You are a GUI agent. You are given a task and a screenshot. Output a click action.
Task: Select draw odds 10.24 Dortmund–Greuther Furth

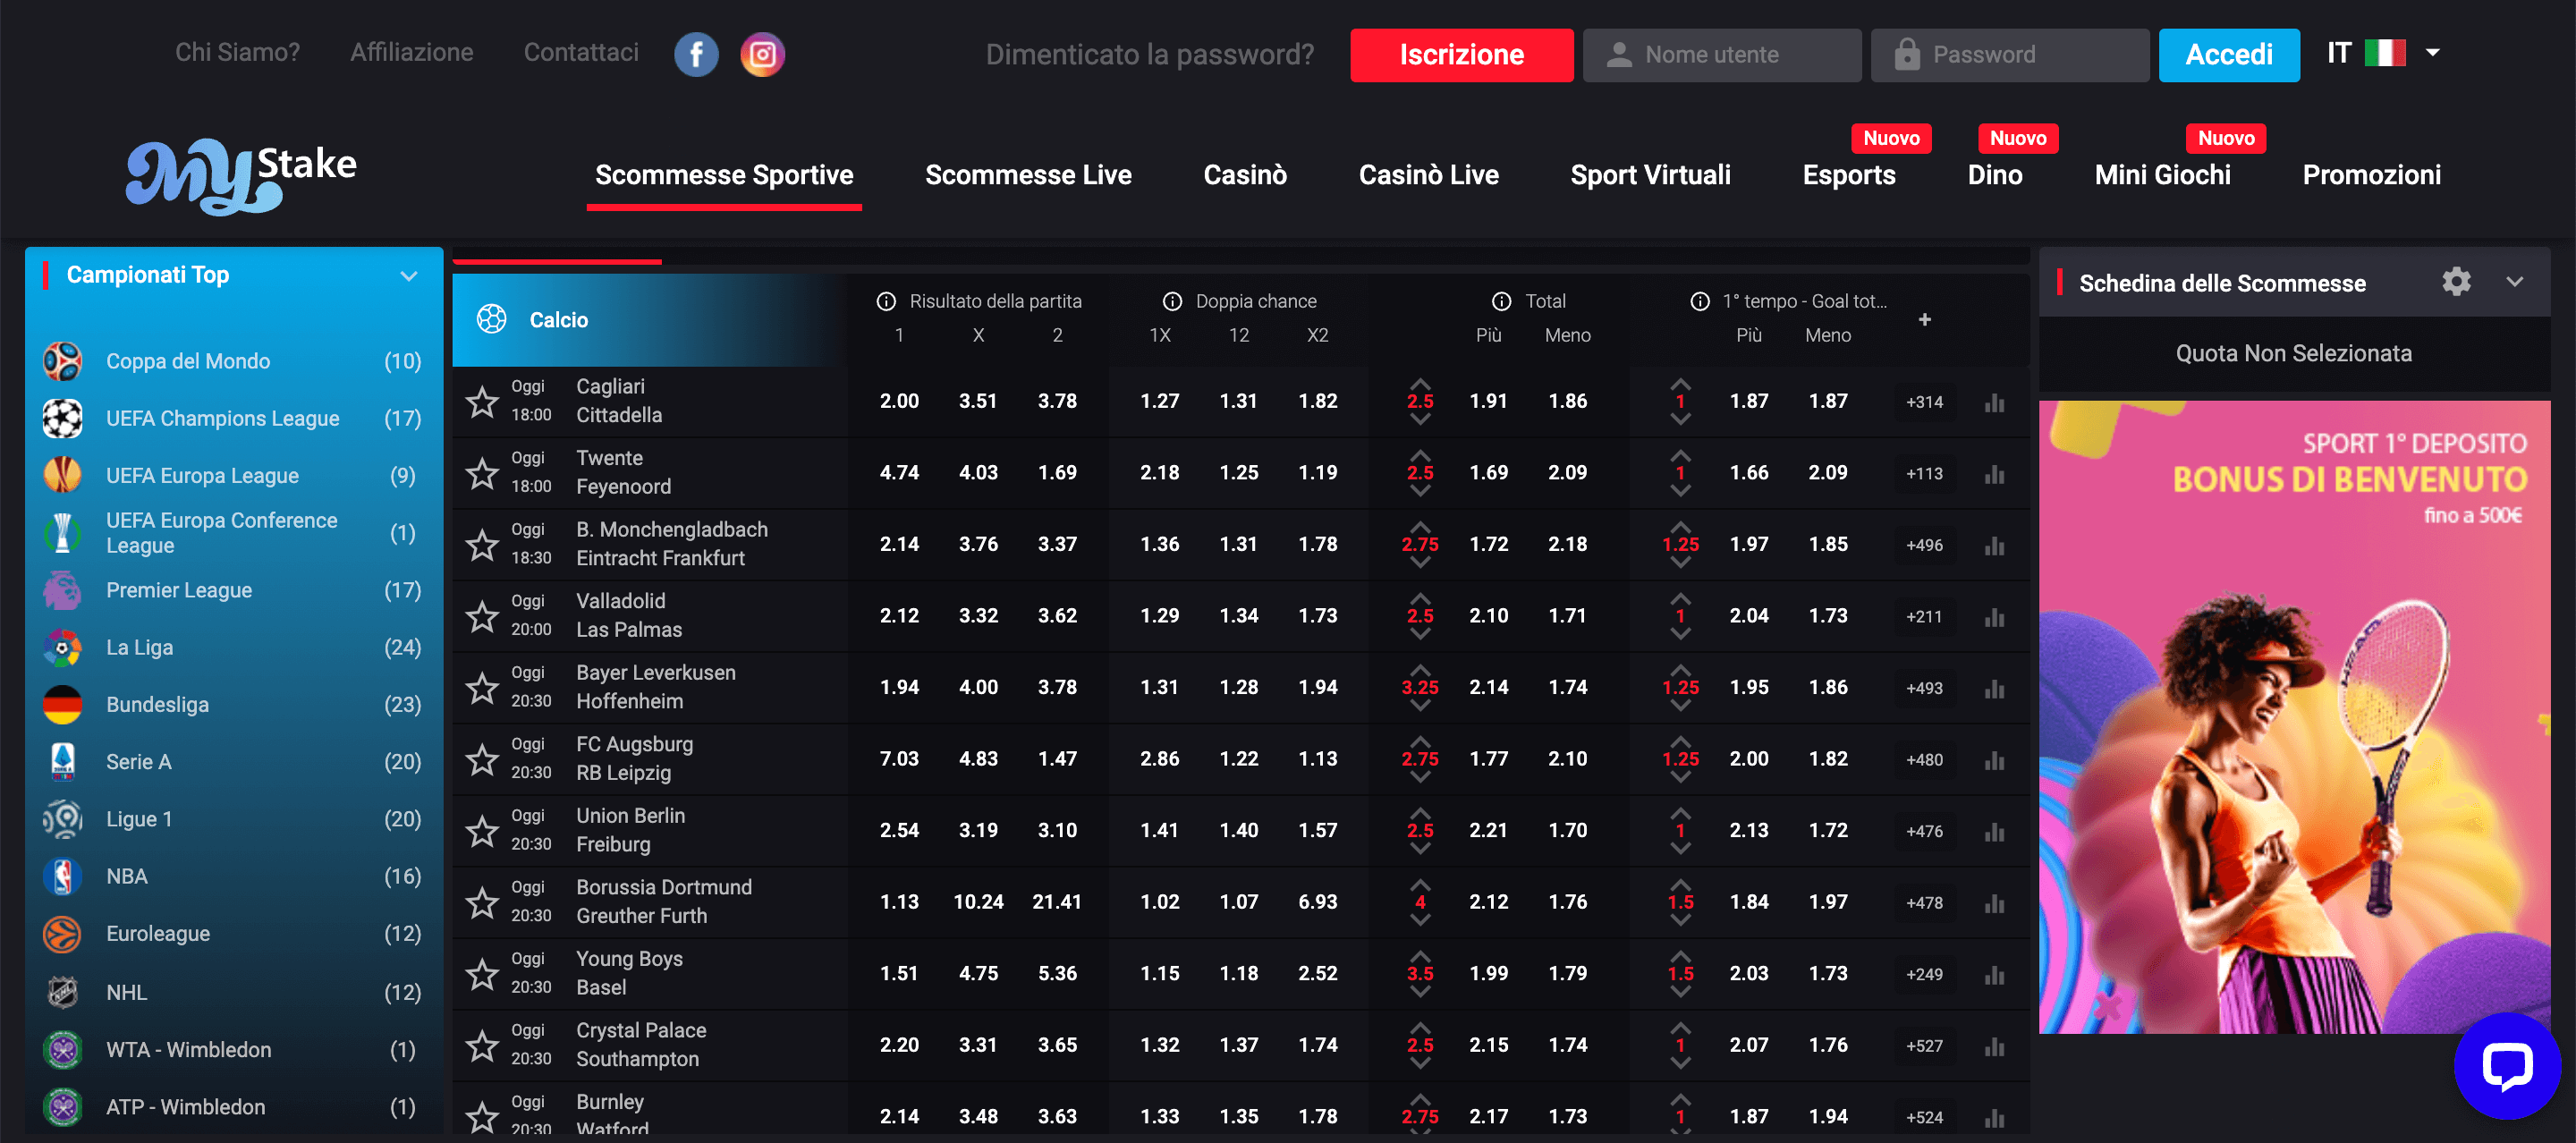click(978, 902)
